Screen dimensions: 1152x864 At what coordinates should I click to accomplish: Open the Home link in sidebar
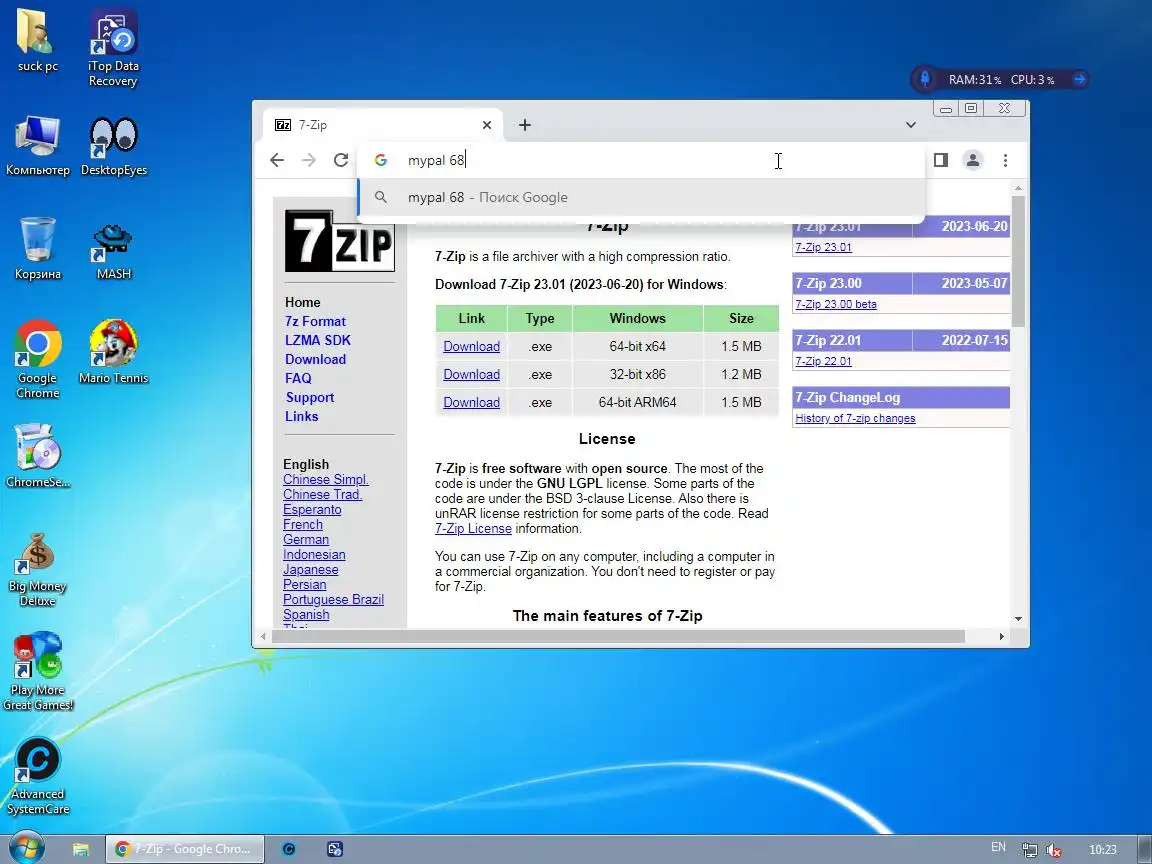[303, 302]
